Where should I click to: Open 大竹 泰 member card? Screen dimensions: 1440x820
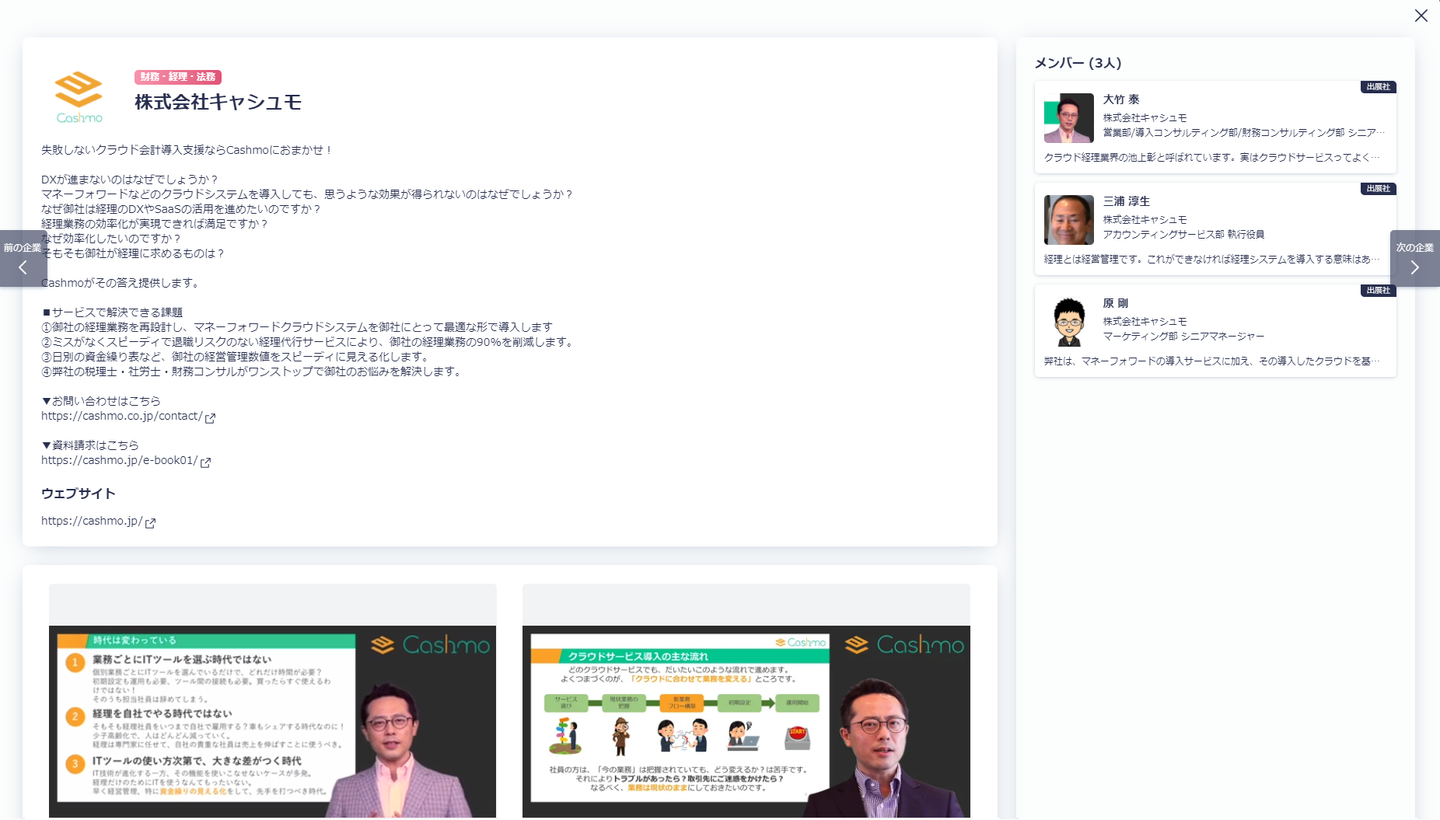pyautogui.click(x=1215, y=127)
